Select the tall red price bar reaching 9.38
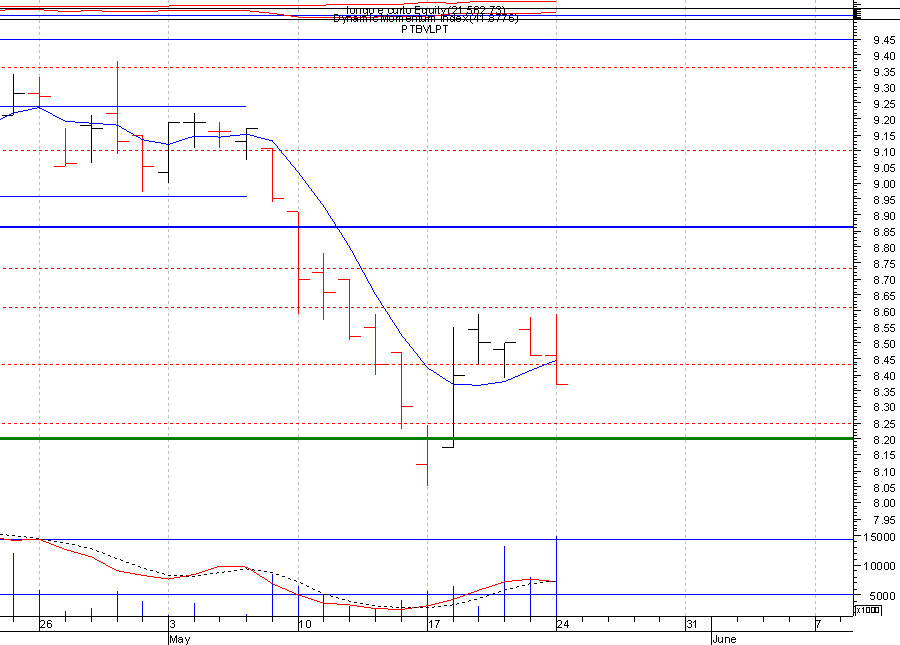 pos(117,107)
